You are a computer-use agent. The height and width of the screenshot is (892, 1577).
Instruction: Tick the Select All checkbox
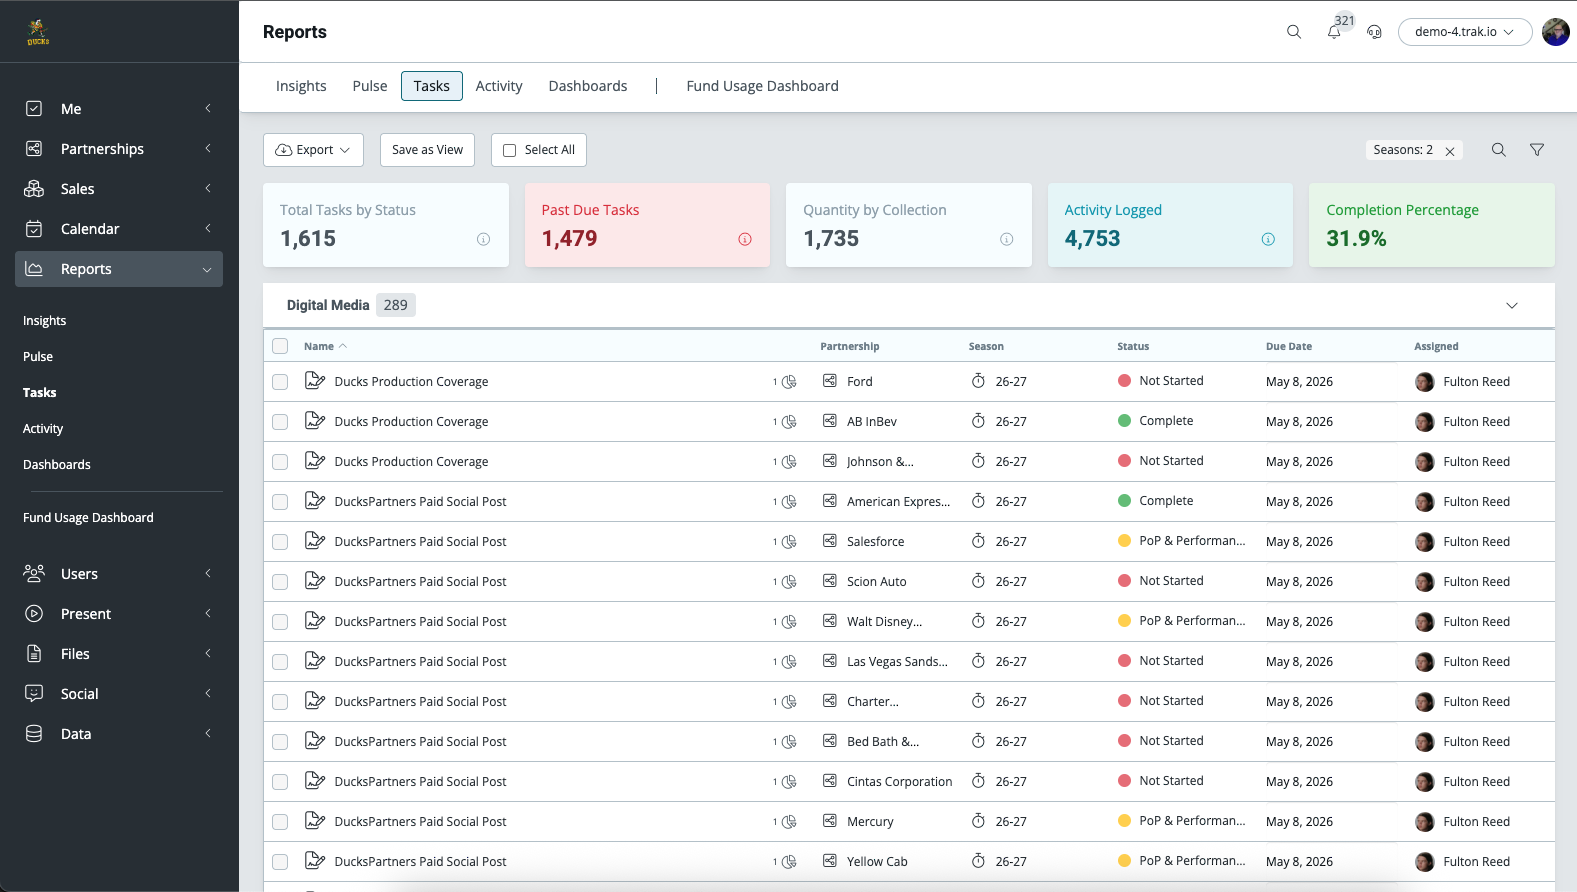(510, 150)
